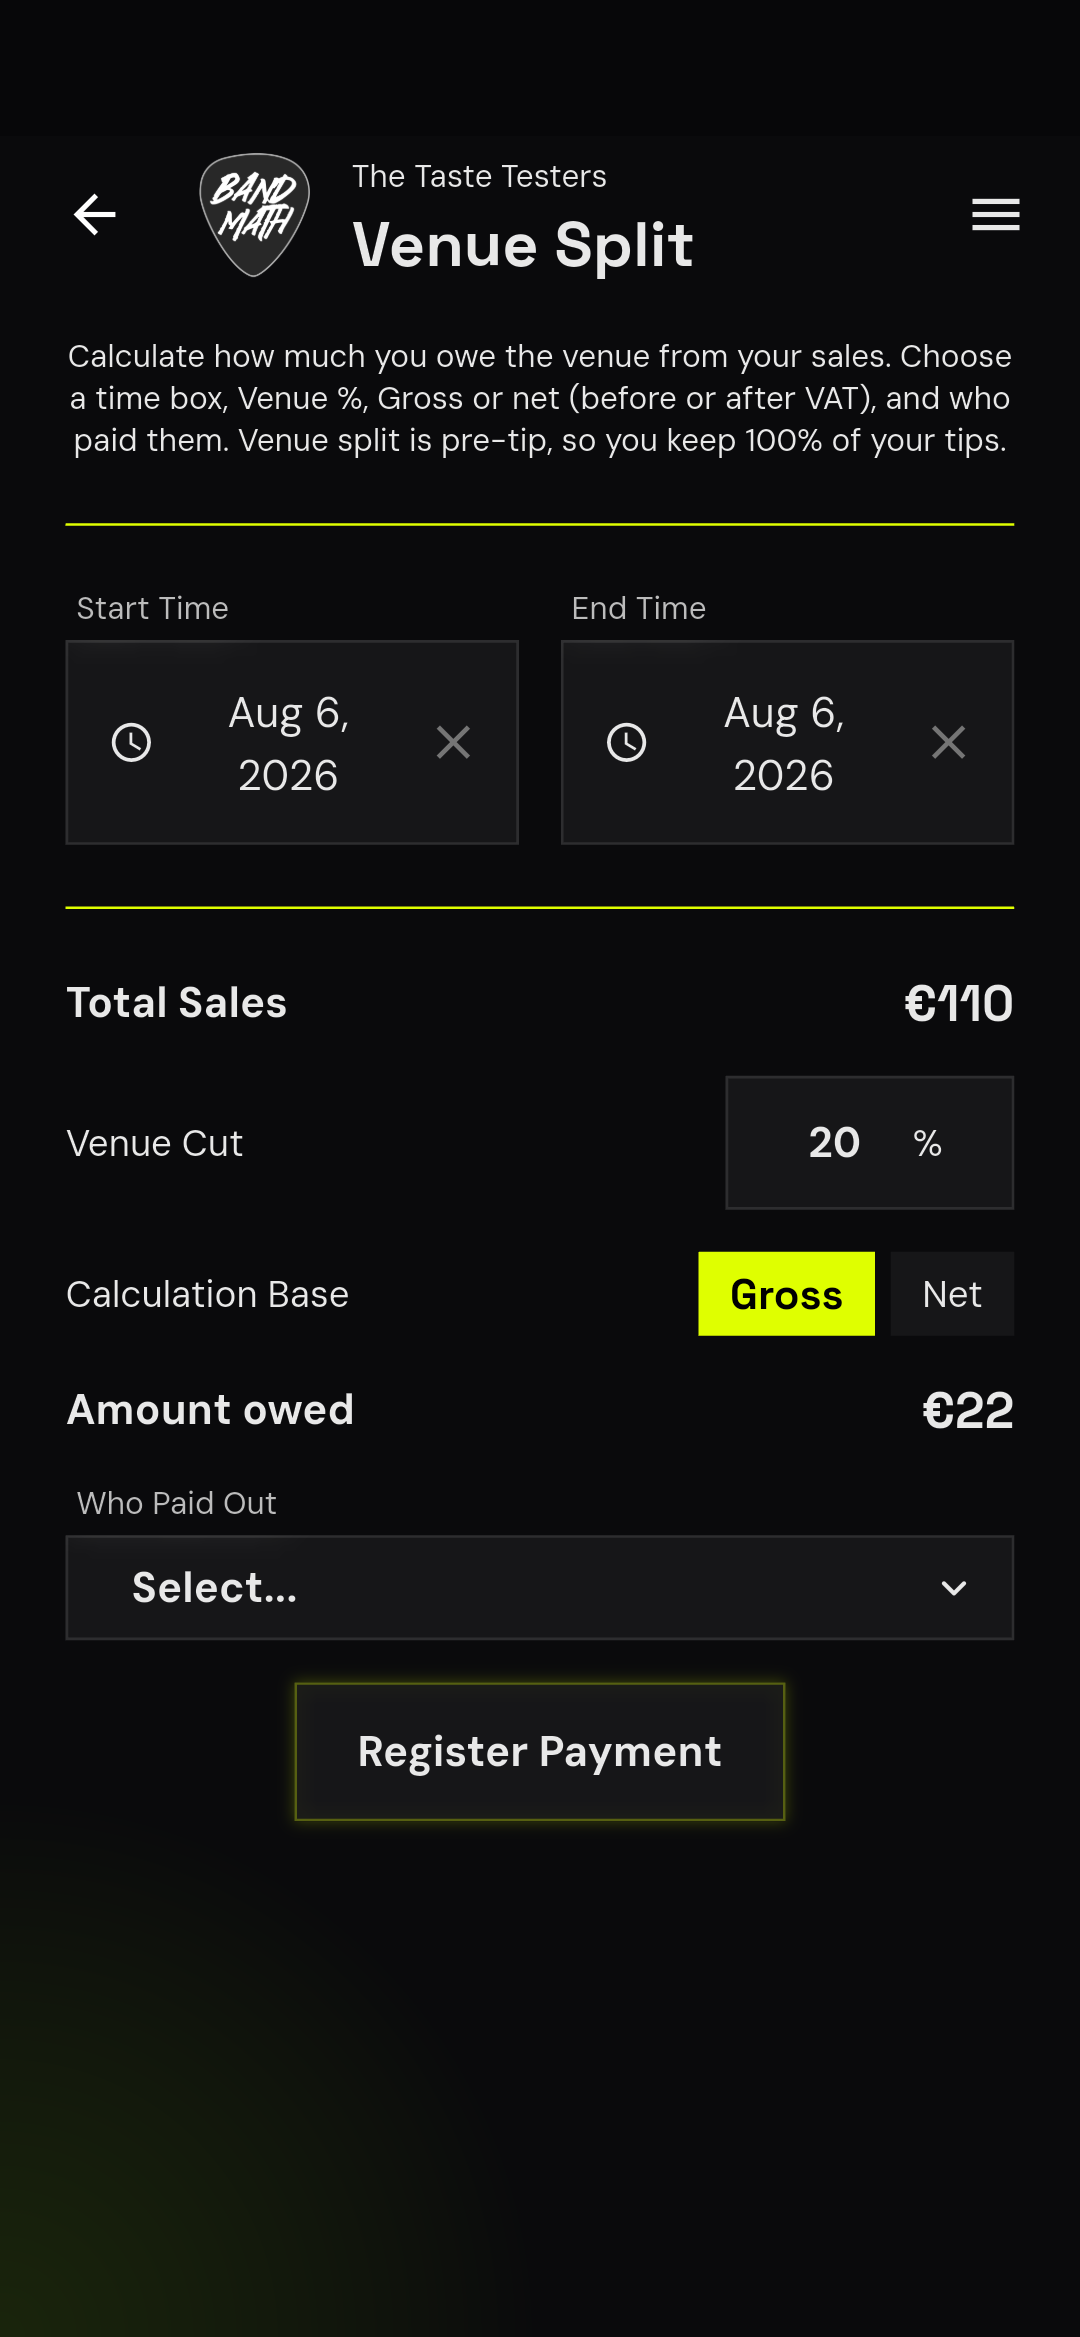Viewport: 1080px width, 2337px height.
Task: Open the Who Paid Out dropdown
Action: click(540, 1588)
